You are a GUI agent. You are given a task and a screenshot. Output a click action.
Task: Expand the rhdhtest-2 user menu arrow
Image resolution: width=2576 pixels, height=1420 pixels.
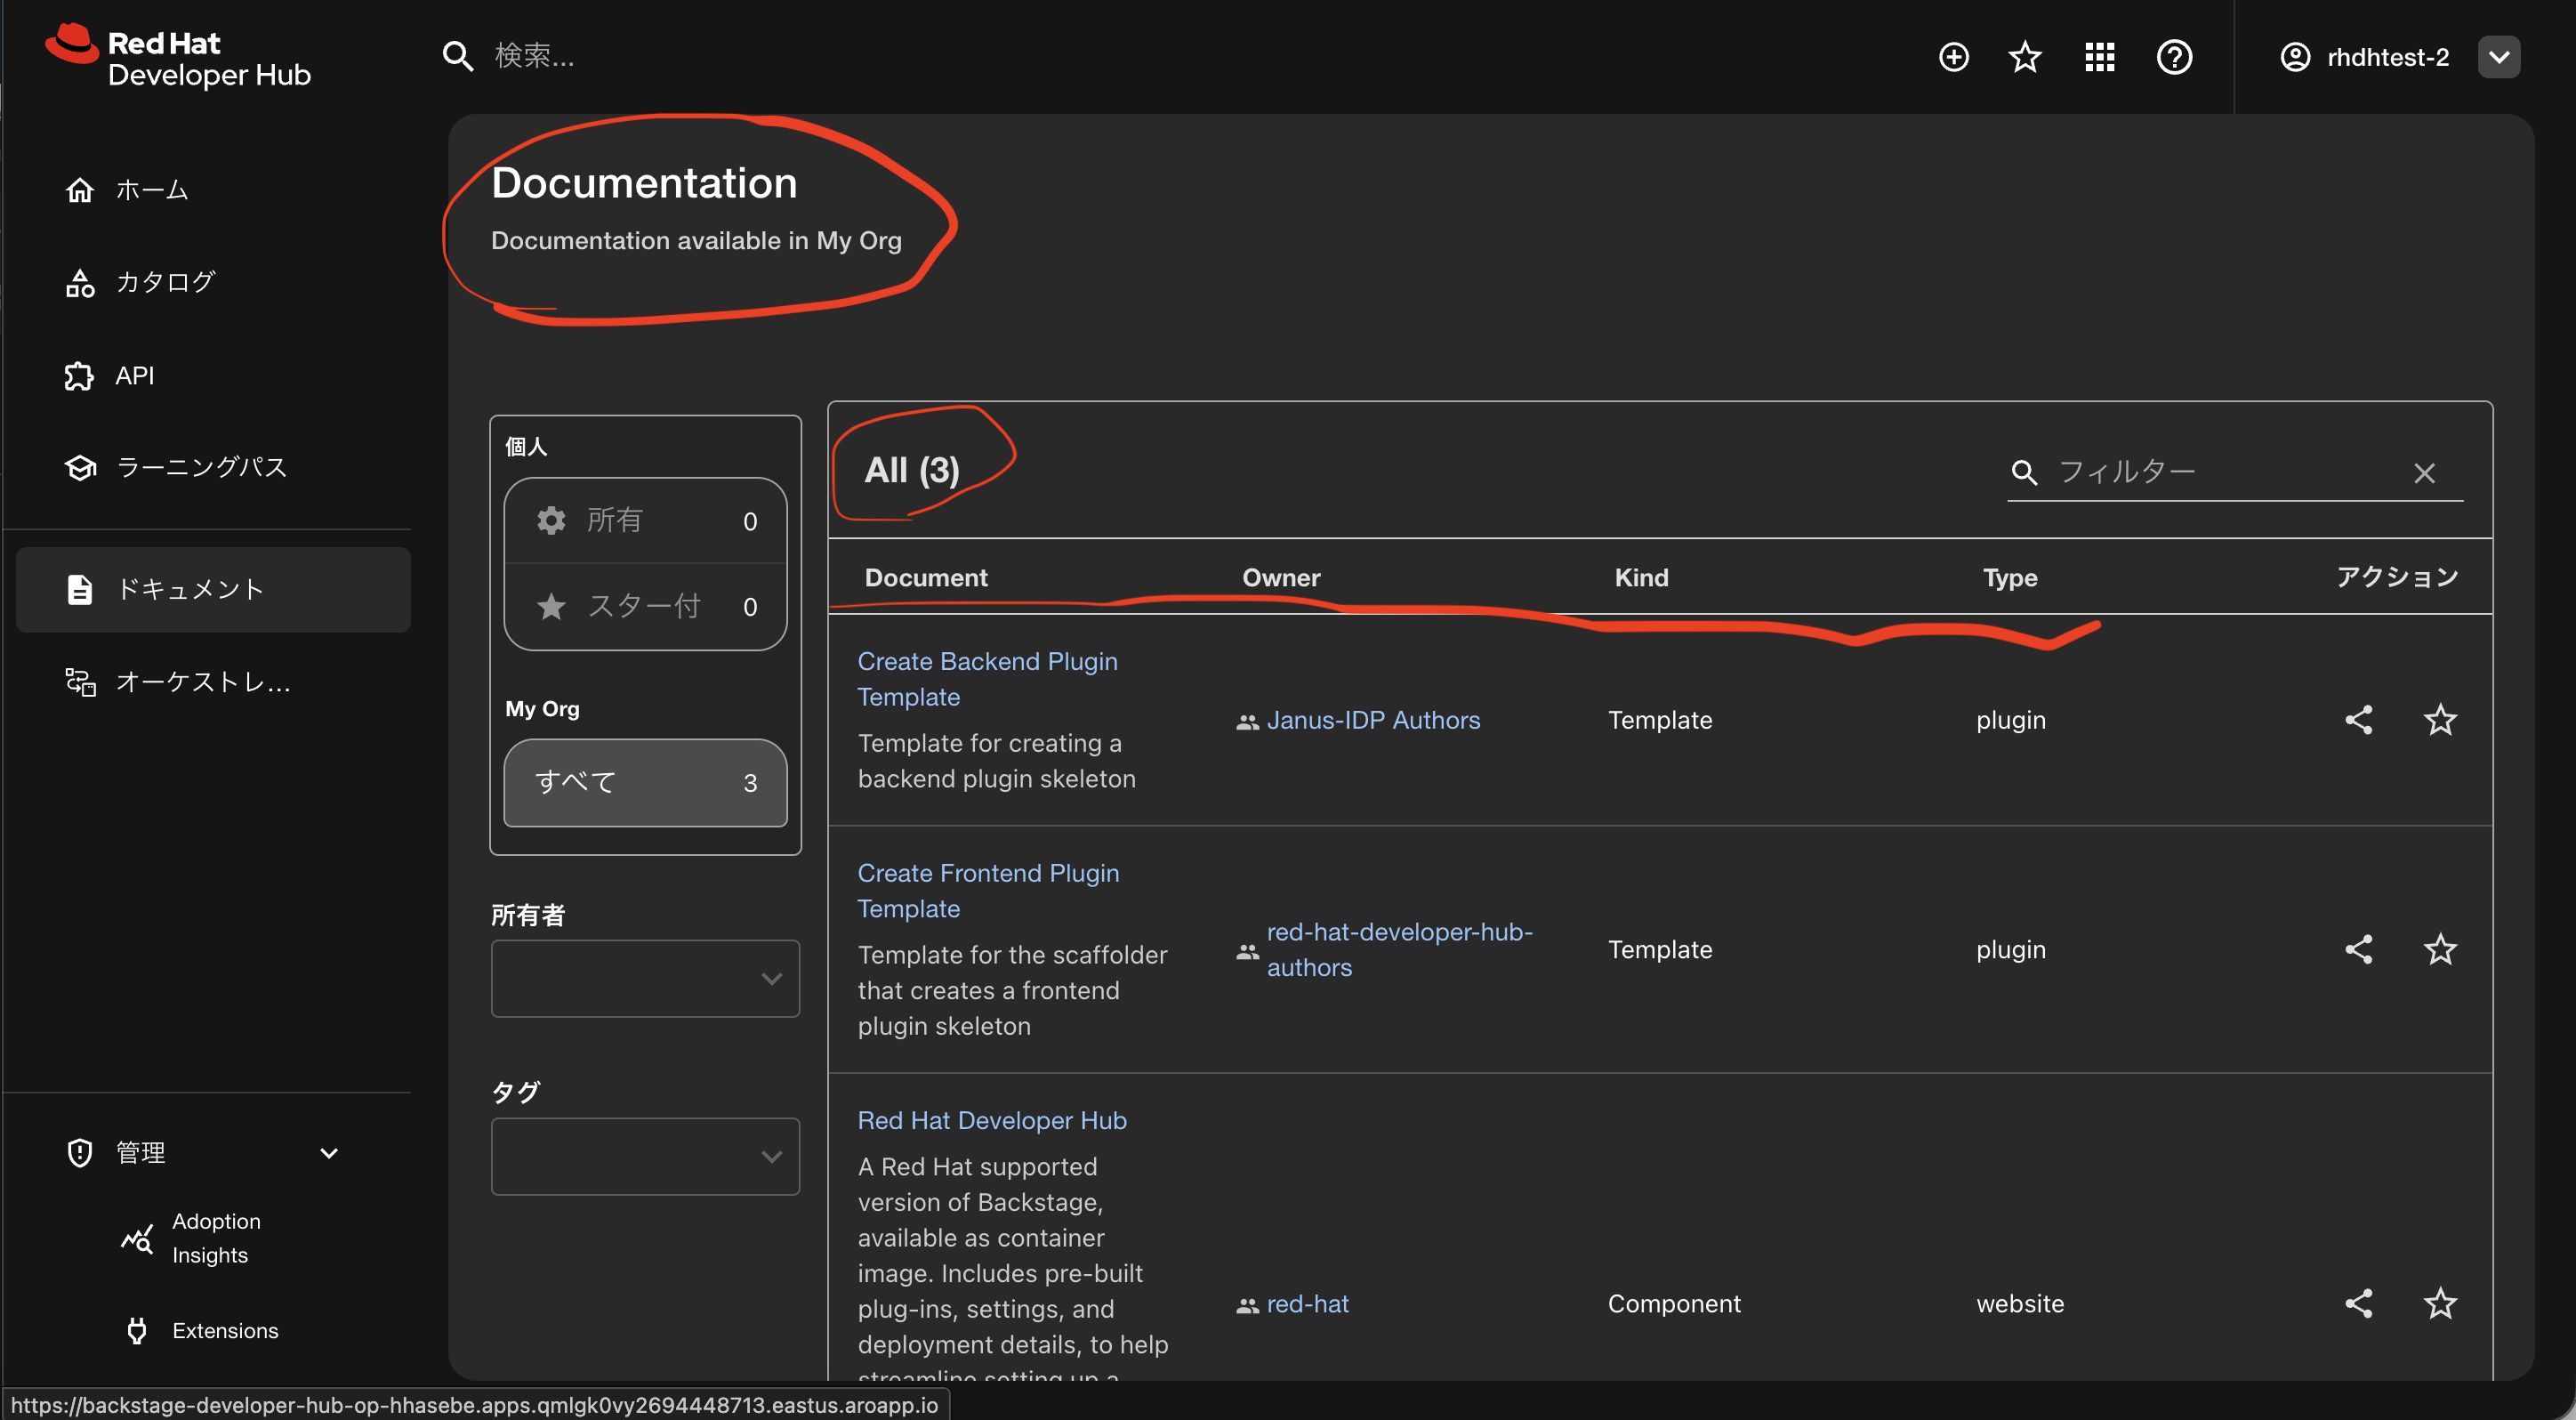tap(2498, 57)
